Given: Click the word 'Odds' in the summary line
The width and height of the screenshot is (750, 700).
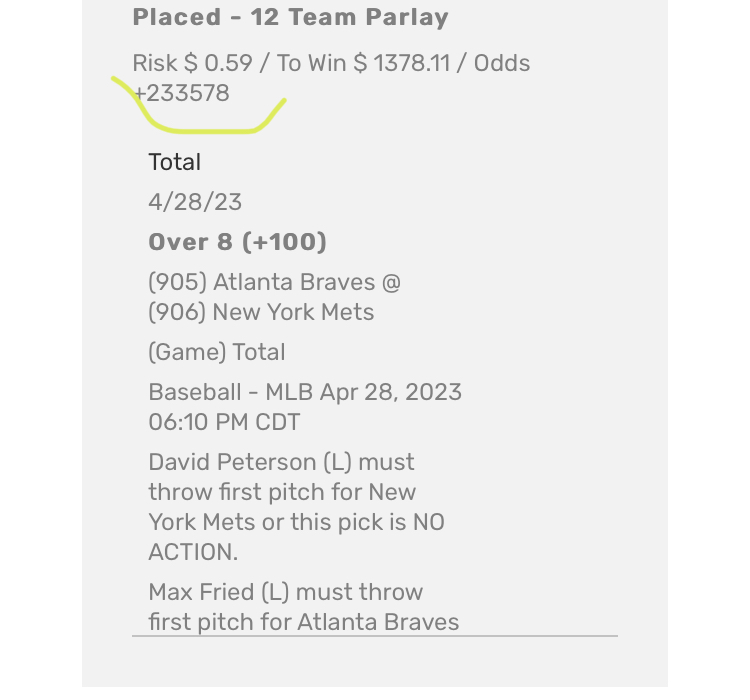Looking at the screenshot, I should (501, 63).
